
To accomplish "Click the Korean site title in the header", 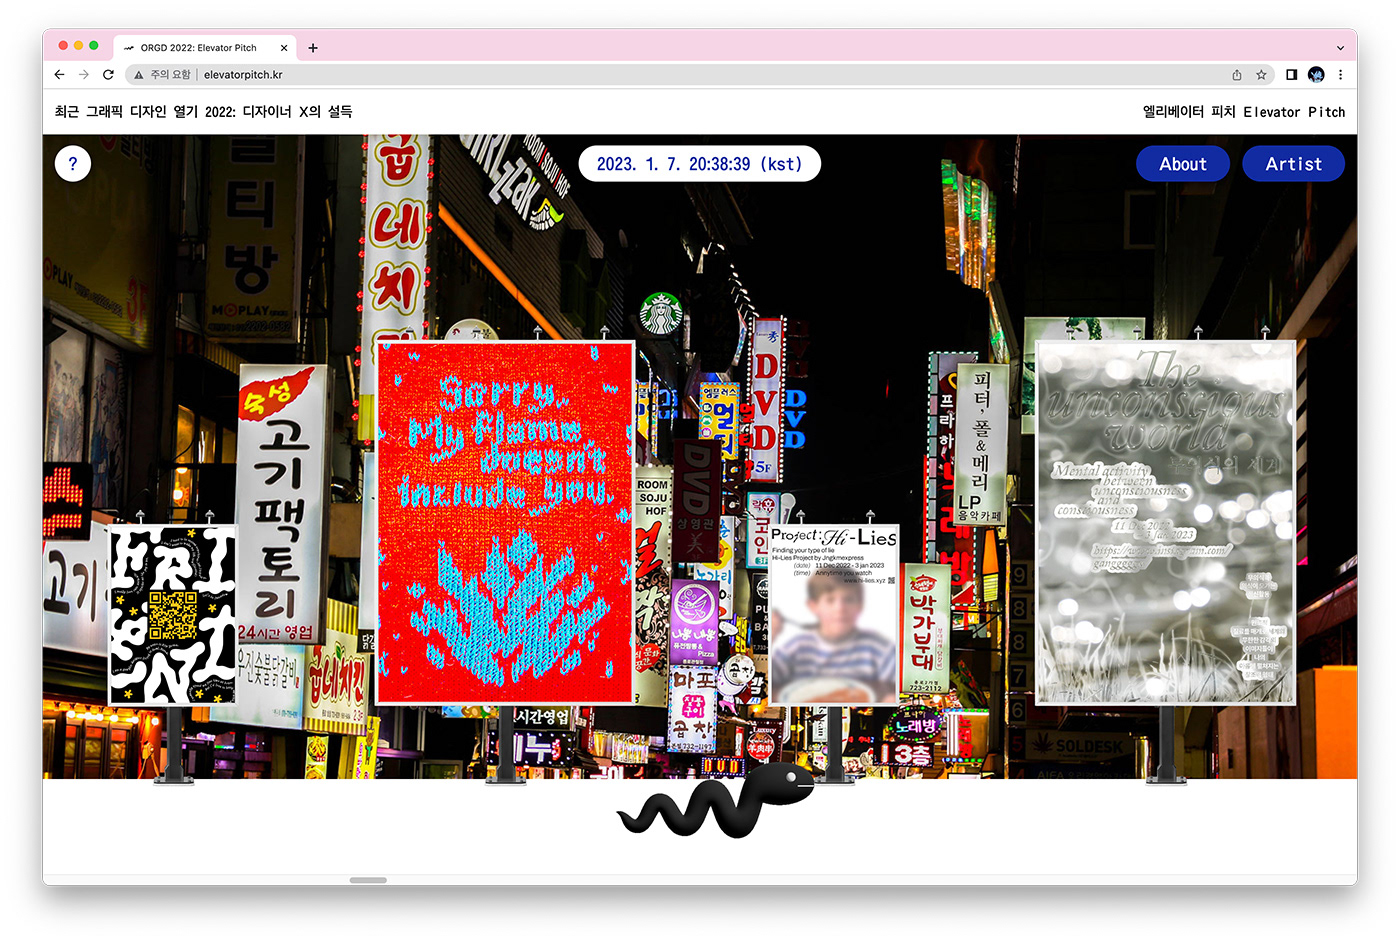I will point(204,112).
